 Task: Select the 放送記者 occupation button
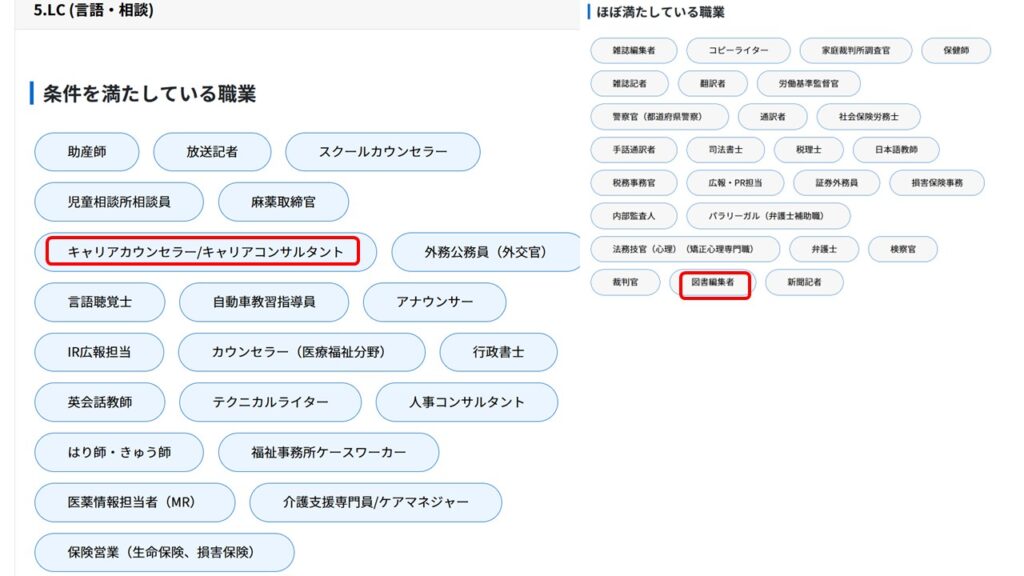[x=212, y=152]
